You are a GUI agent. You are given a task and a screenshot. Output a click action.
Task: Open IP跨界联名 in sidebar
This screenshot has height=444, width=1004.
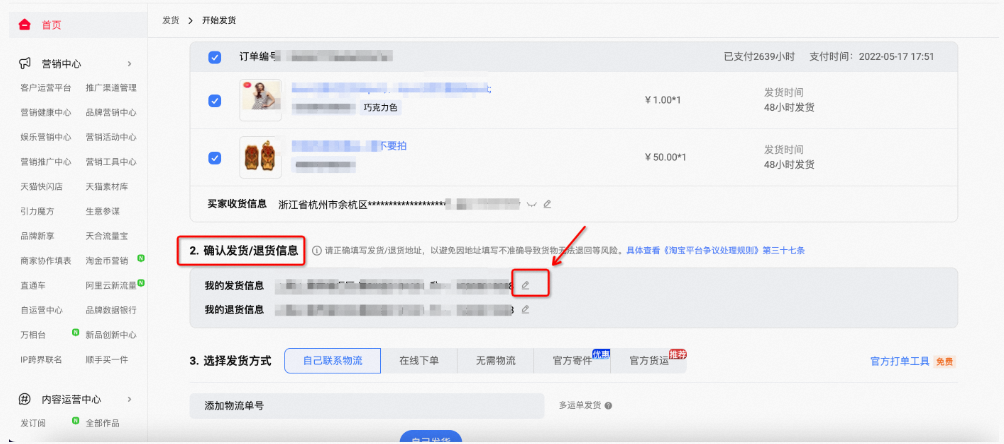pyautogui.click(x=41, y=359)
